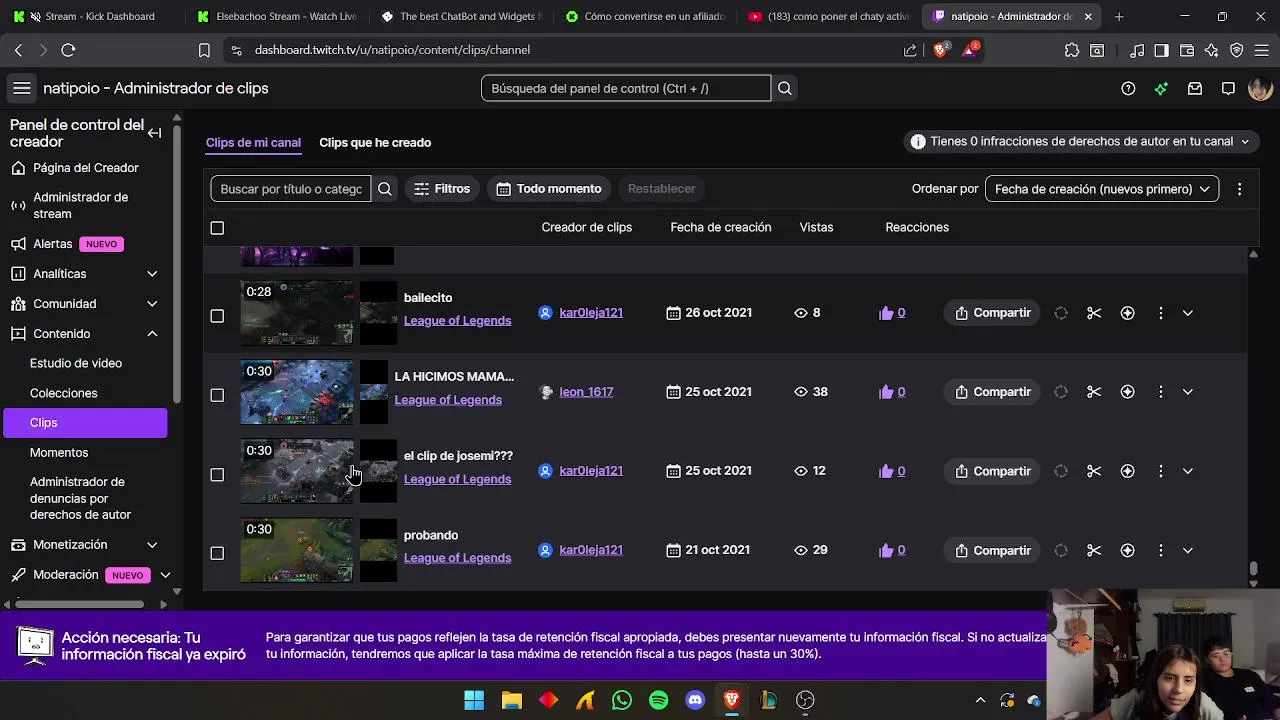This screenshot has width=1280, height=720.
Task: Open three-dot menu for probando clip
Action: [1160, 550]
